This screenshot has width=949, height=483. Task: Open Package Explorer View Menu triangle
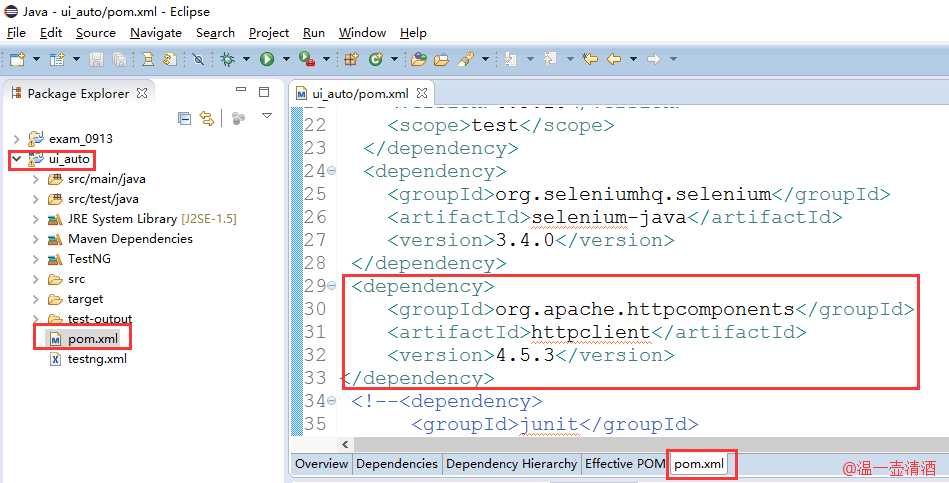267,116
